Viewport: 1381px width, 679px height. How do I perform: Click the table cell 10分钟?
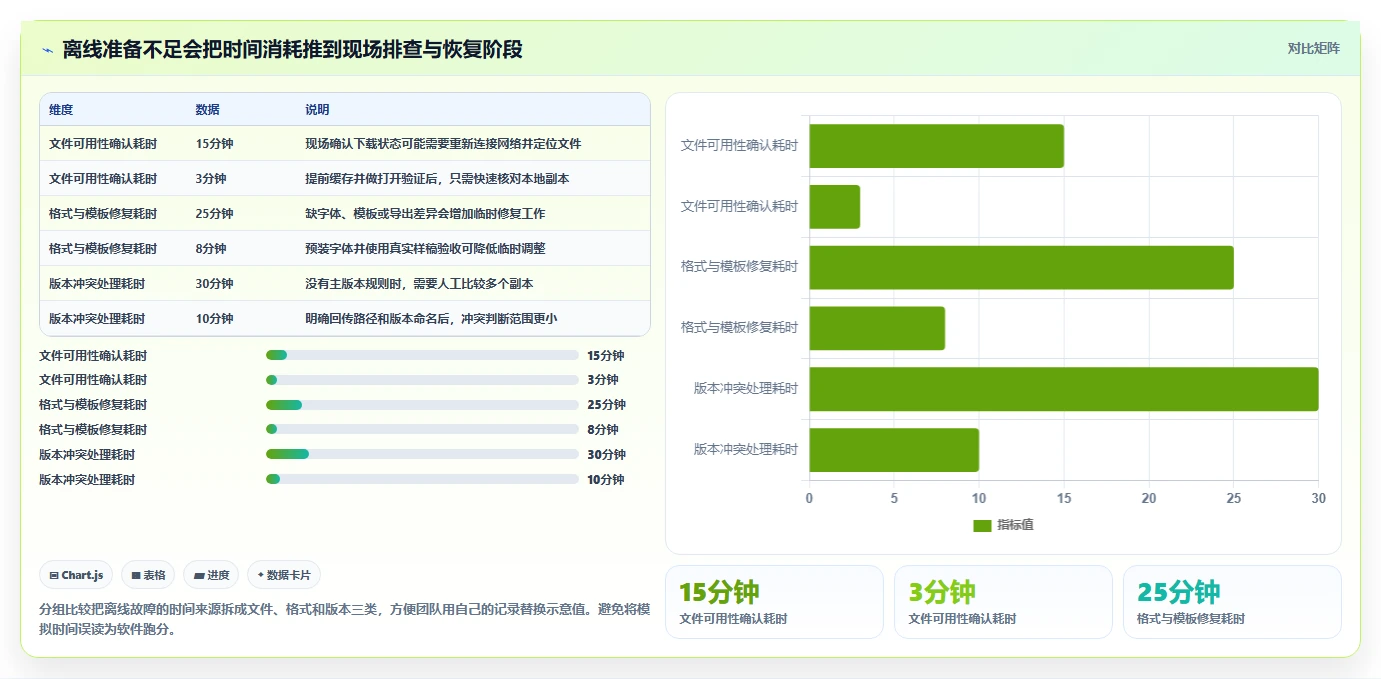point(214,319)
